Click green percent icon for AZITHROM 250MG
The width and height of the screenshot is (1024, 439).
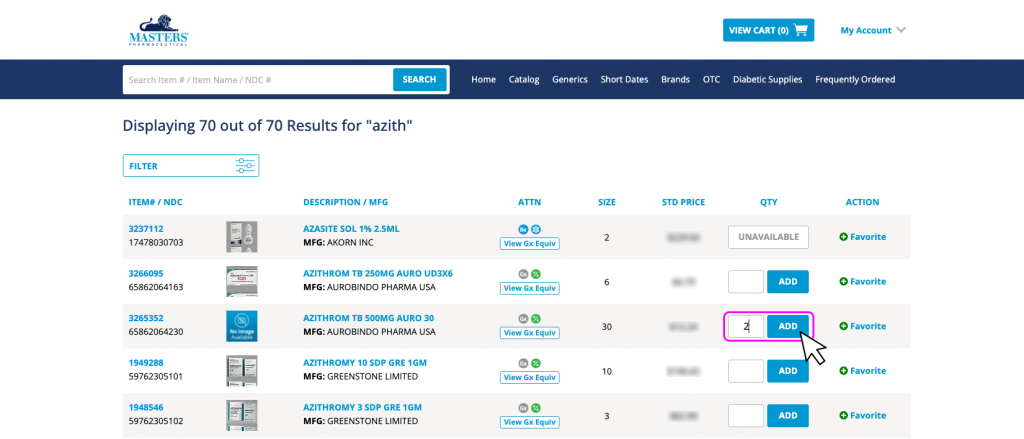click(536, 274)
